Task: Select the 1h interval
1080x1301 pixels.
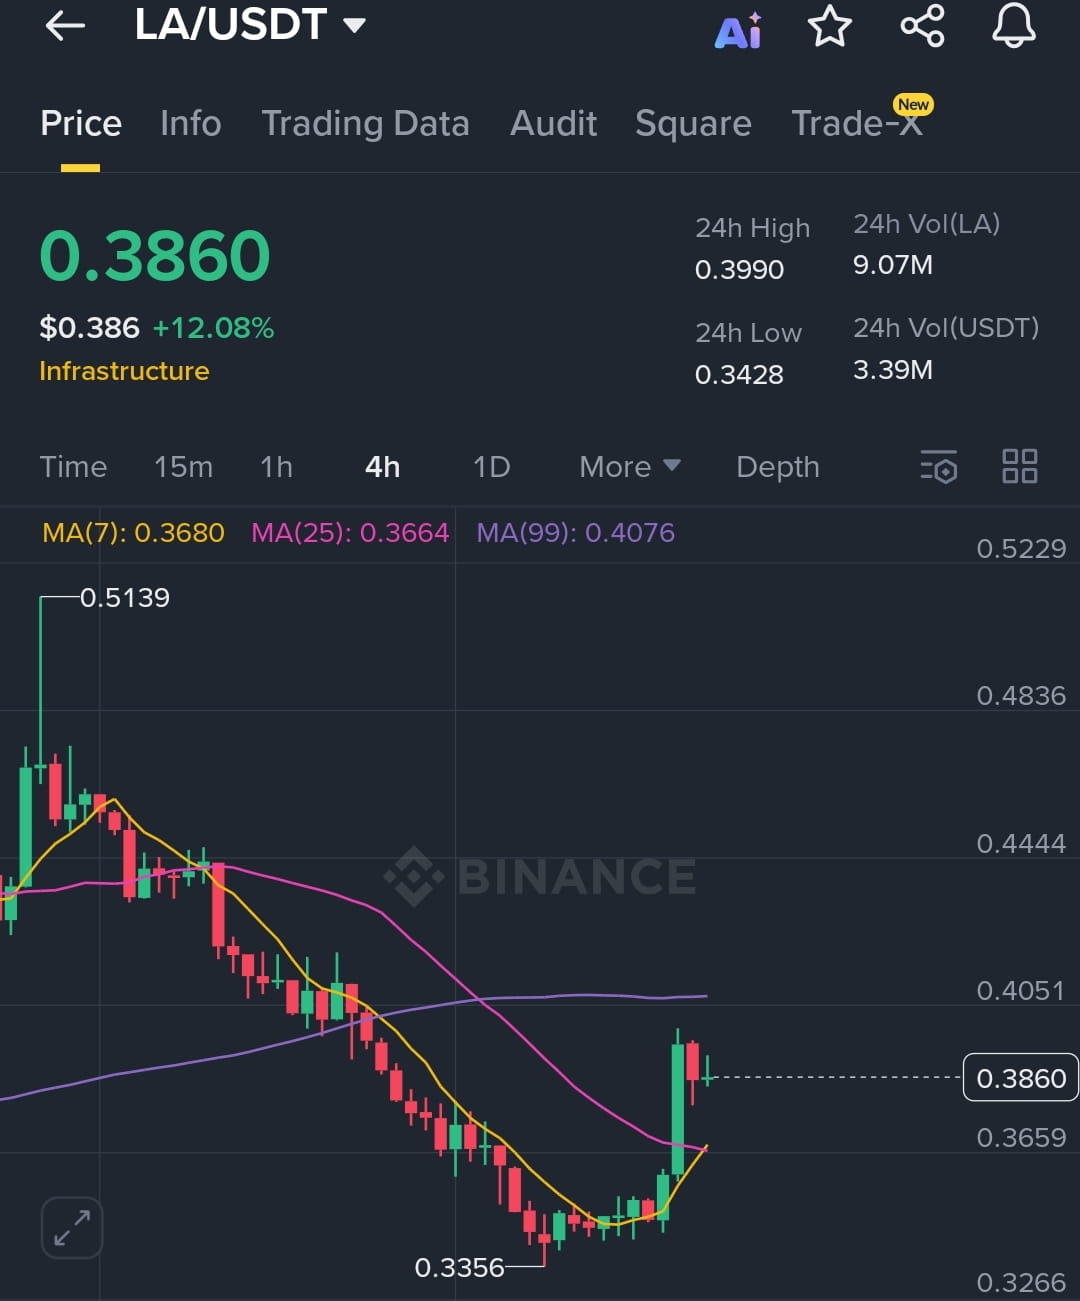Action: pos(276,466)
